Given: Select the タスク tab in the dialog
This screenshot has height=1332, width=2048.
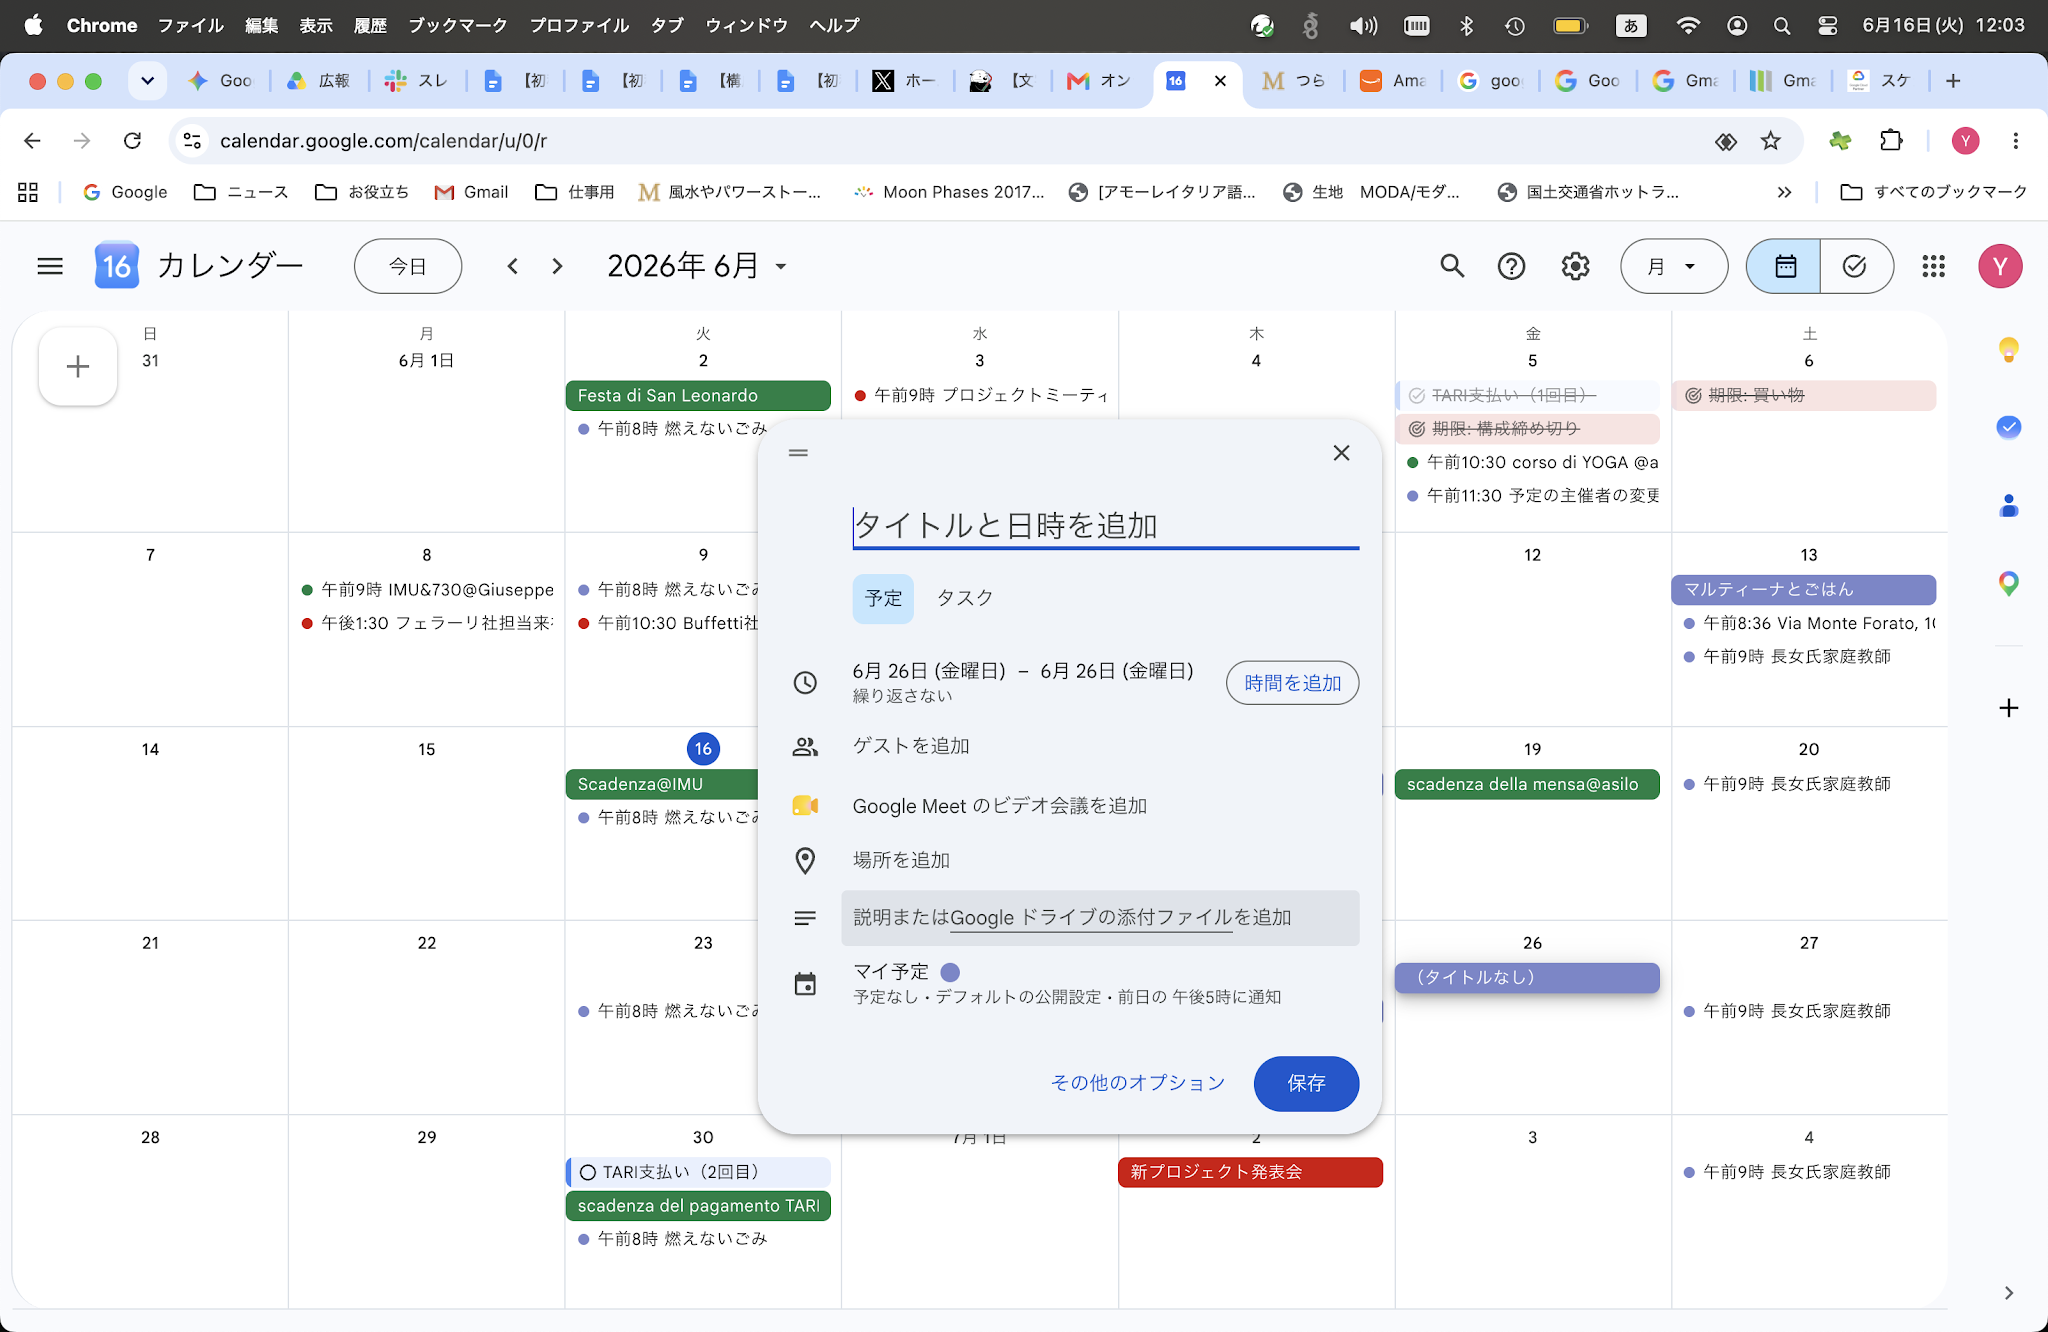Looking at the screenshot, I should tap(964, 598).
